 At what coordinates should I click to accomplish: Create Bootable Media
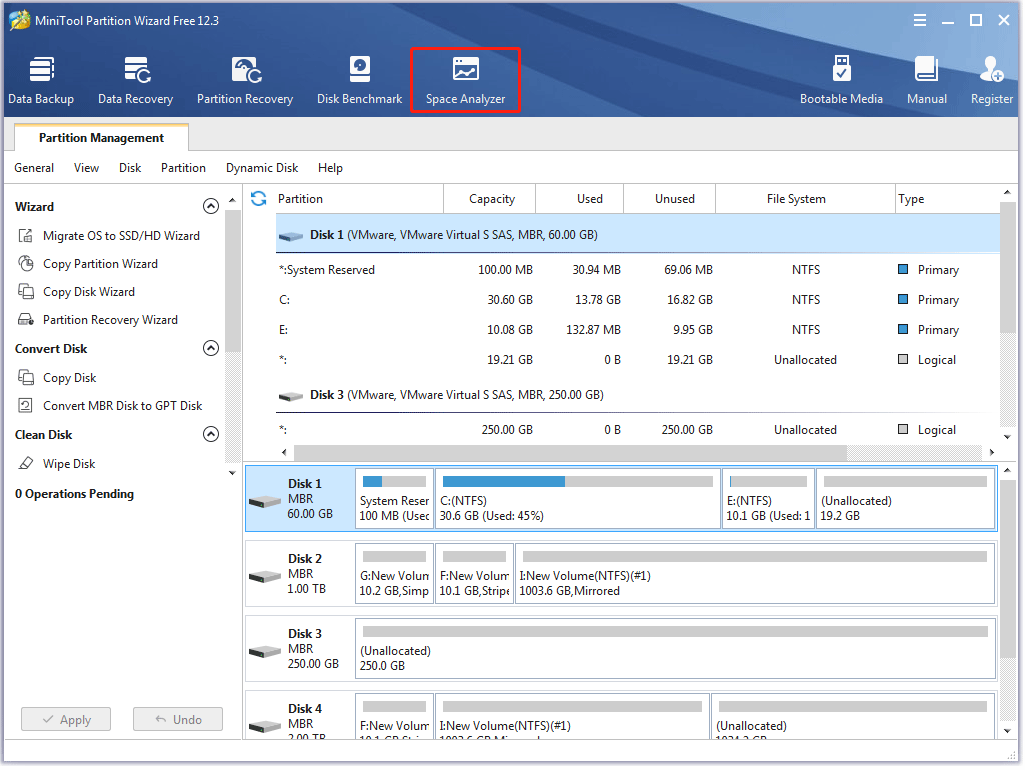pyautogui.click(x=841, y=80)
